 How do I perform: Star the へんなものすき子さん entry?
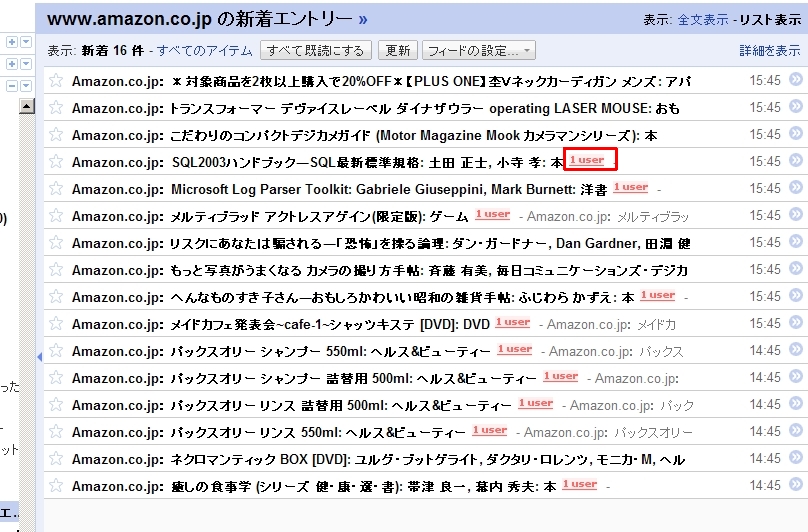(56, 296)
